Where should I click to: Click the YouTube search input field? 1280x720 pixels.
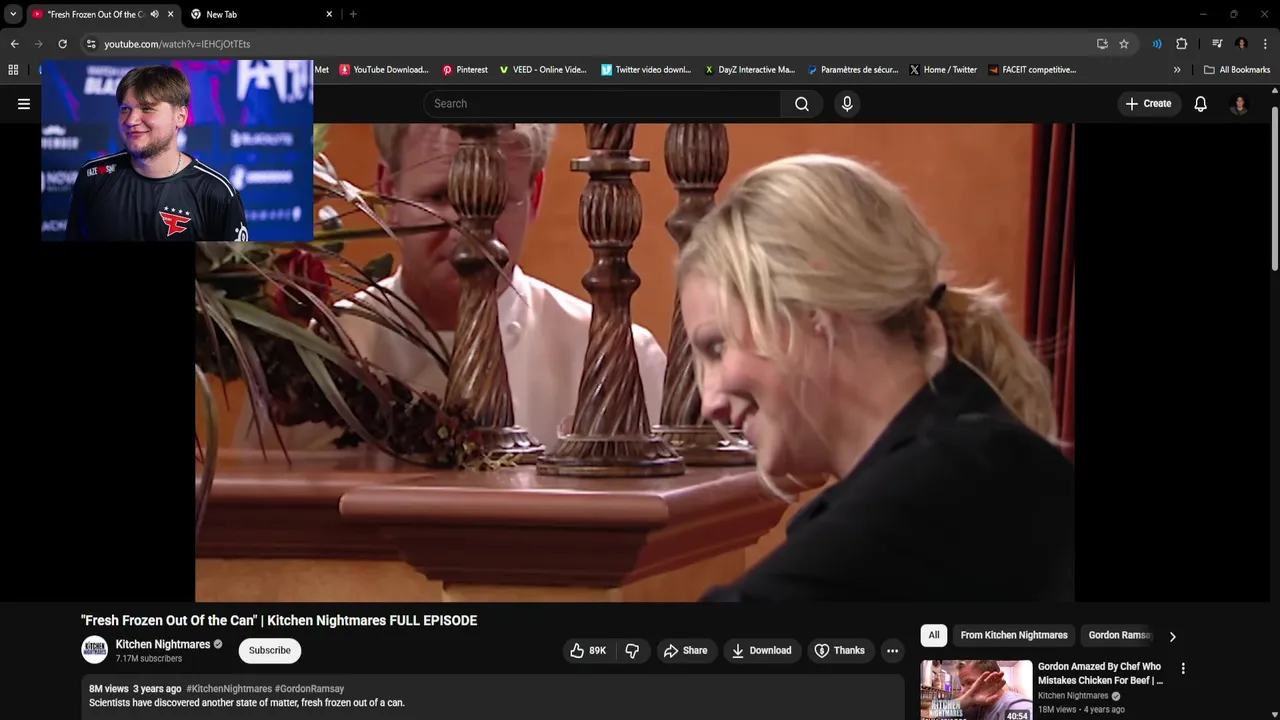(x=602, y=104)
